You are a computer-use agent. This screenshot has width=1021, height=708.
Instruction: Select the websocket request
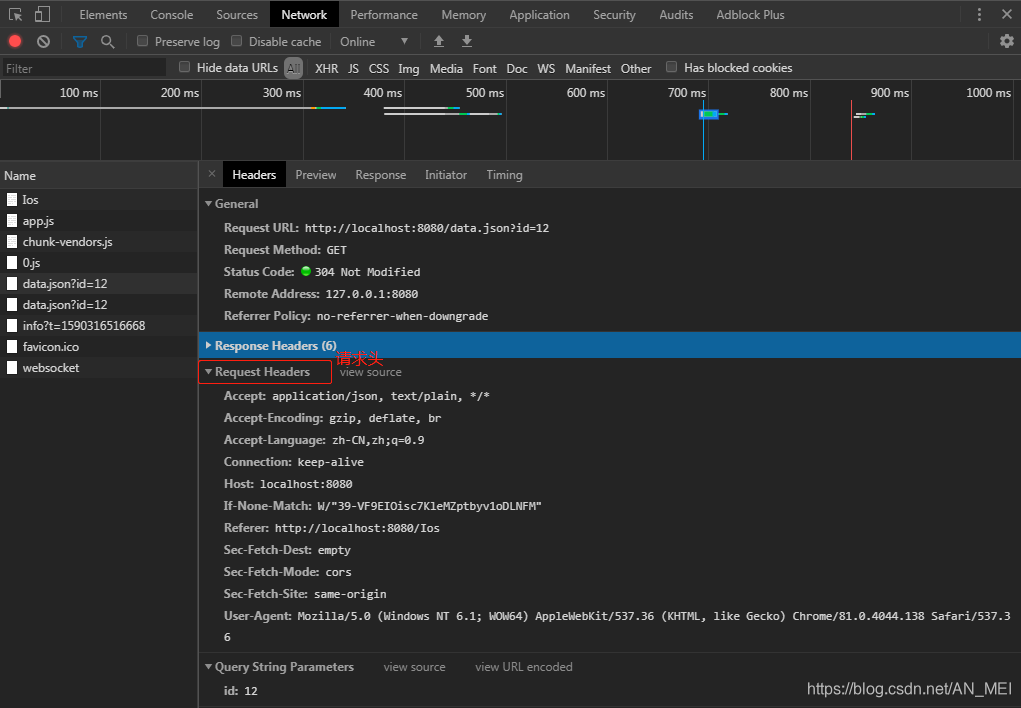tap(99, 367)
